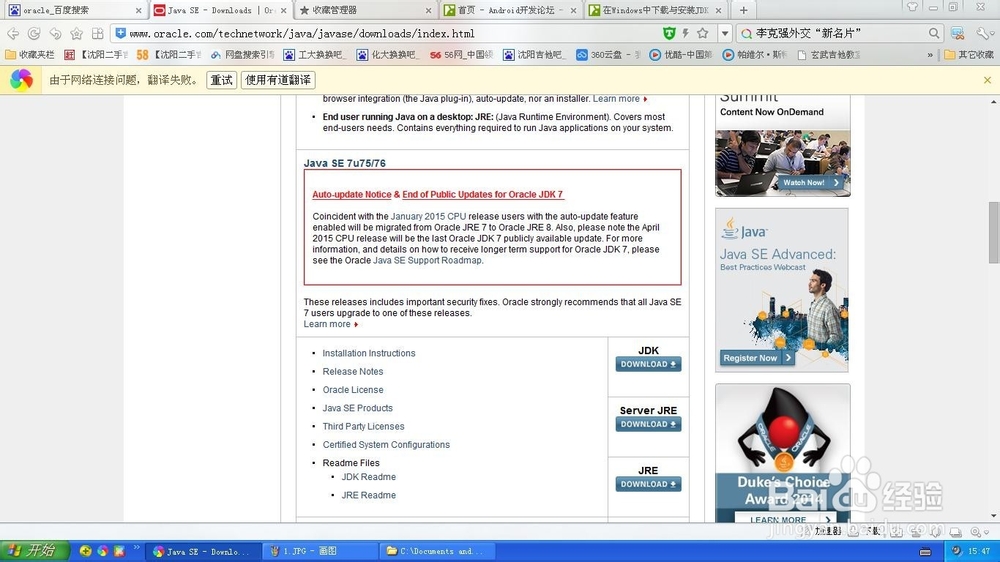This screenshot has height=562, width=1000.
Task: Click the JDK DOWNLOAD button
Action: 648,364
